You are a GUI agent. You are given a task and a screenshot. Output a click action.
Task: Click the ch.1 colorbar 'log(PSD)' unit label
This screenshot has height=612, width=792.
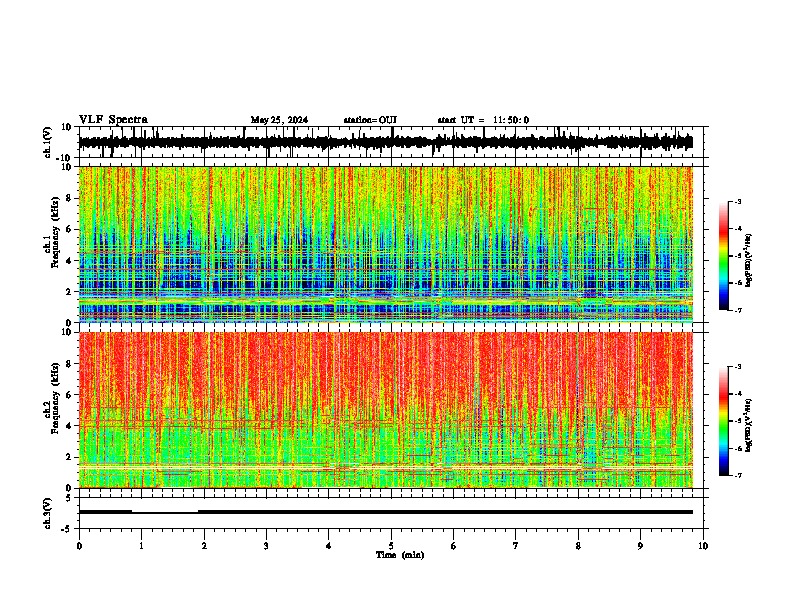749,260
